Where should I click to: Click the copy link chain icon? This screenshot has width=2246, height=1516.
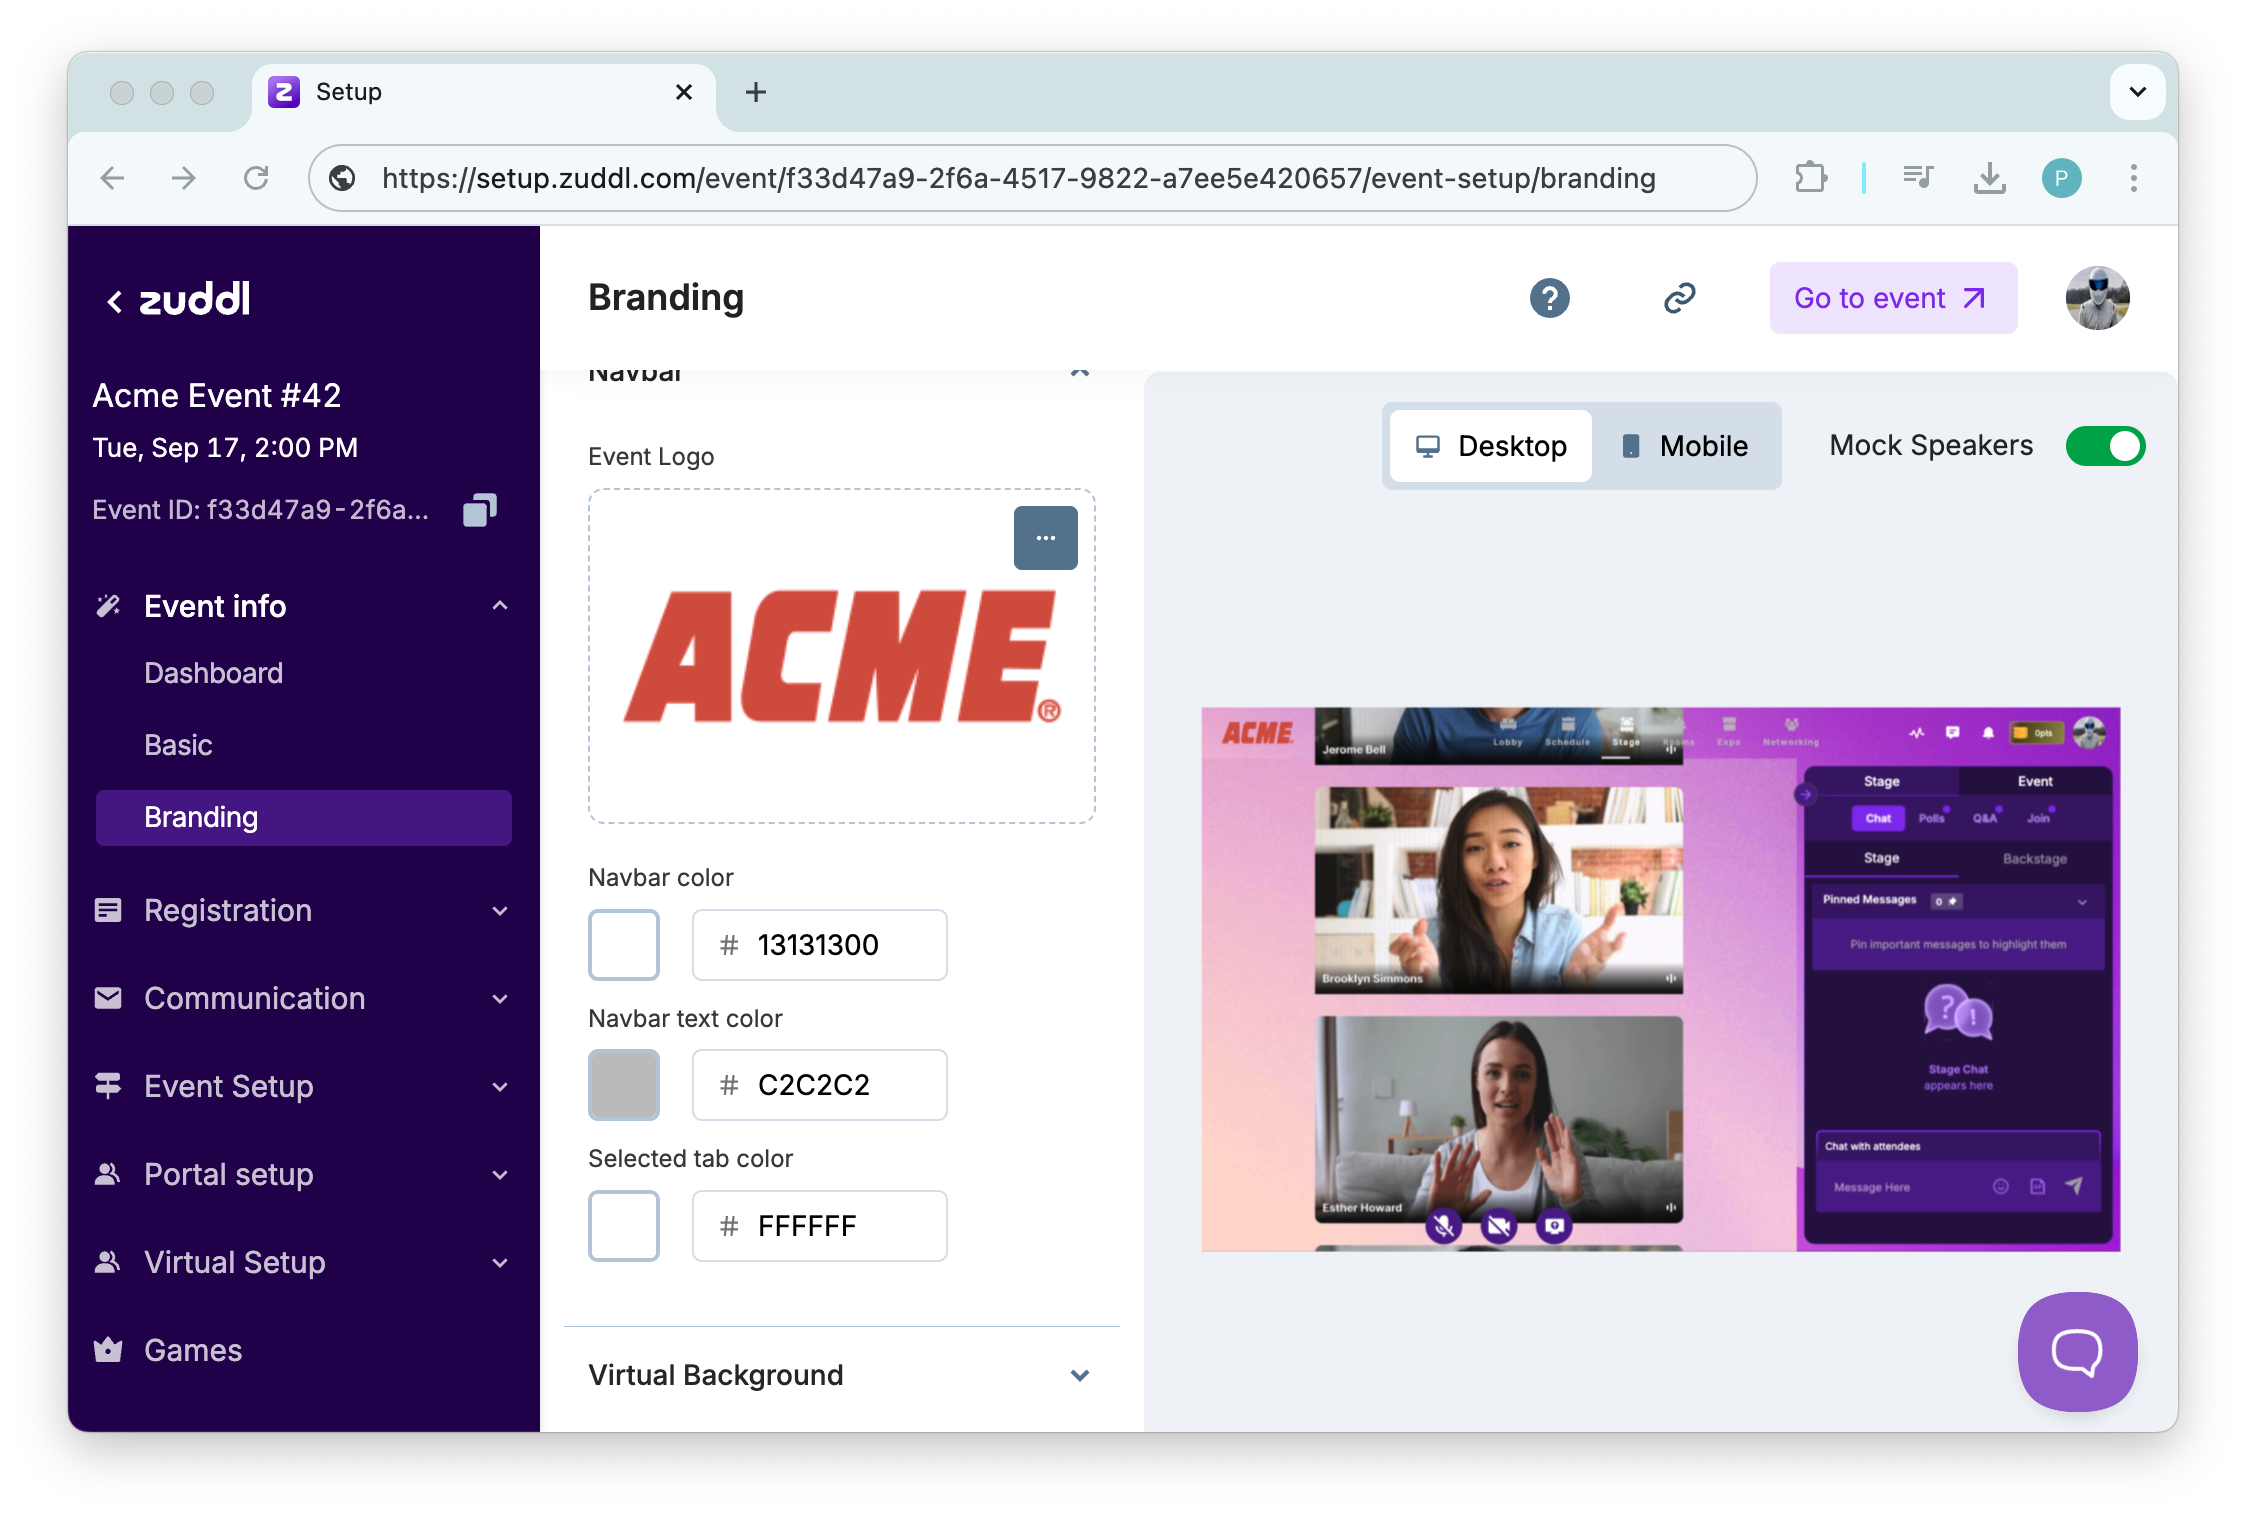tap(1679, 298)
